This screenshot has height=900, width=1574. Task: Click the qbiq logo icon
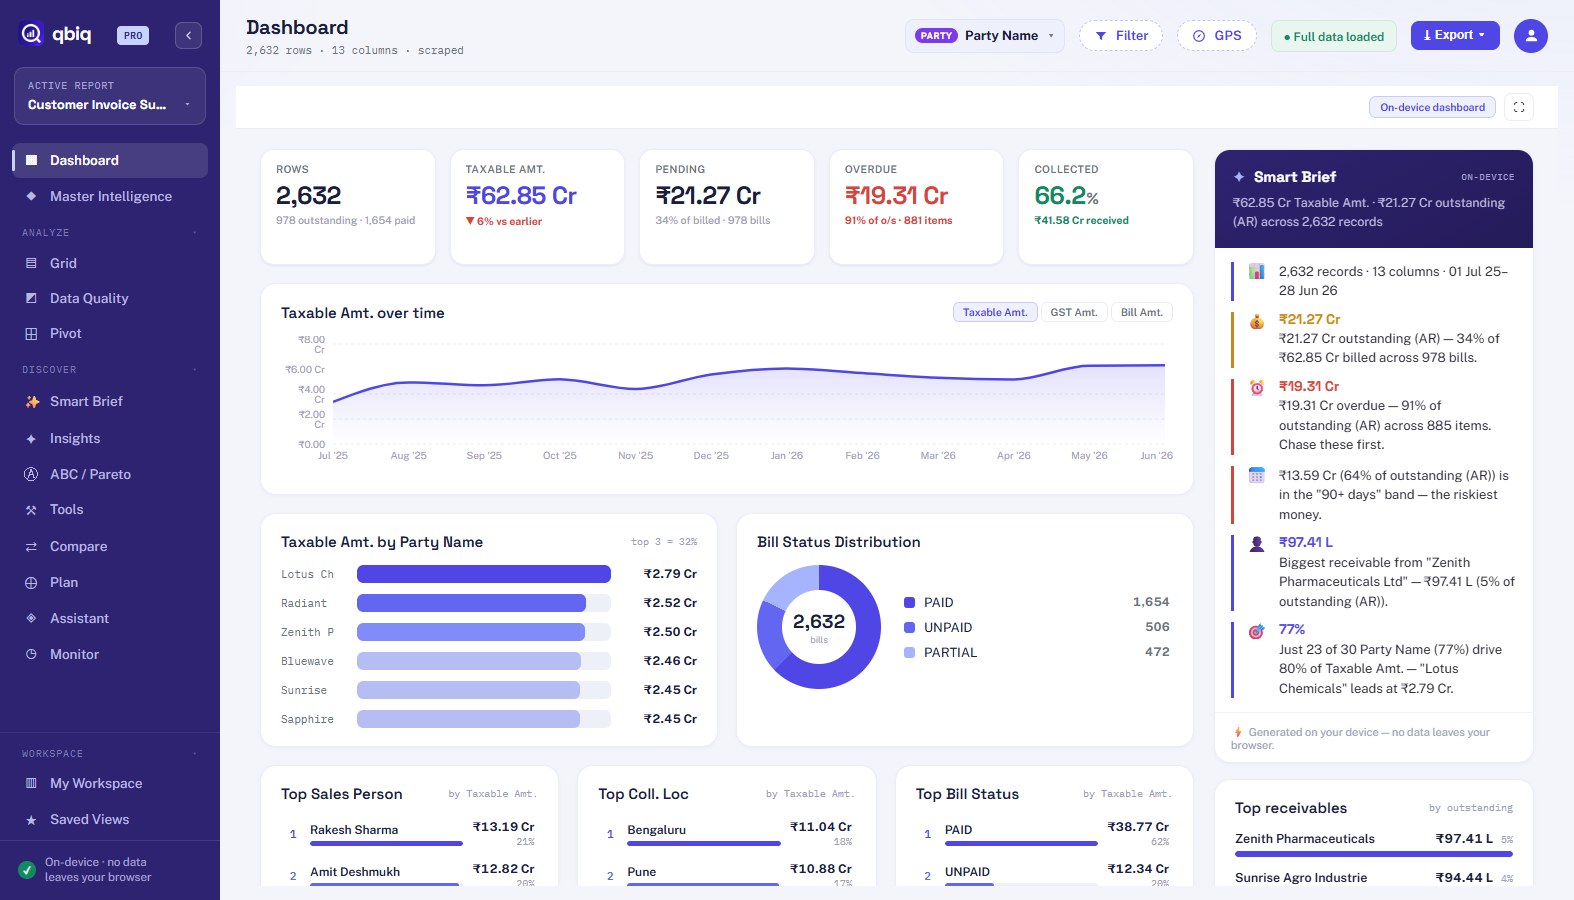tap(31, 35)
